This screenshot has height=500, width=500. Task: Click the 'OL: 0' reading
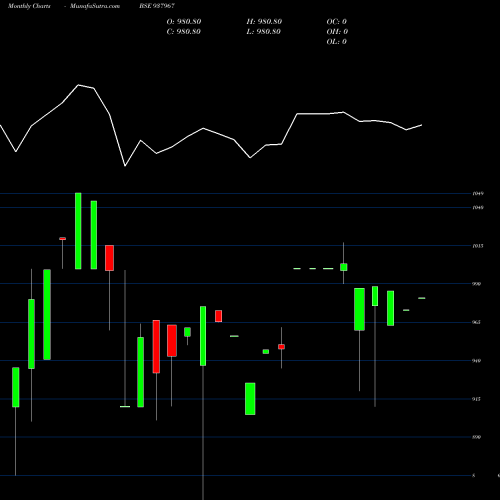point(336,42)
